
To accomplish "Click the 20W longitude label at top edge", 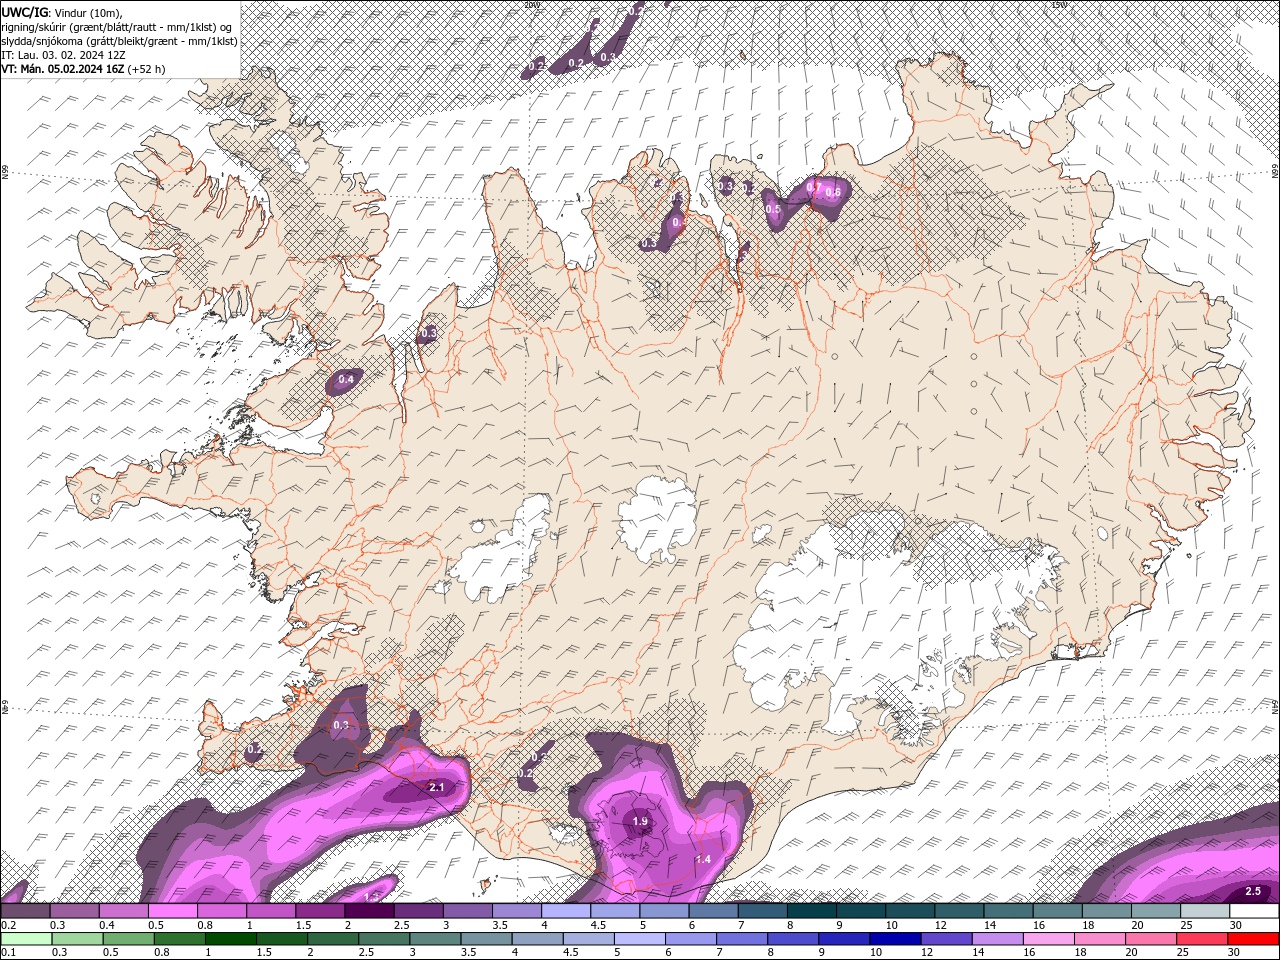I will click(x=531, y=5).
